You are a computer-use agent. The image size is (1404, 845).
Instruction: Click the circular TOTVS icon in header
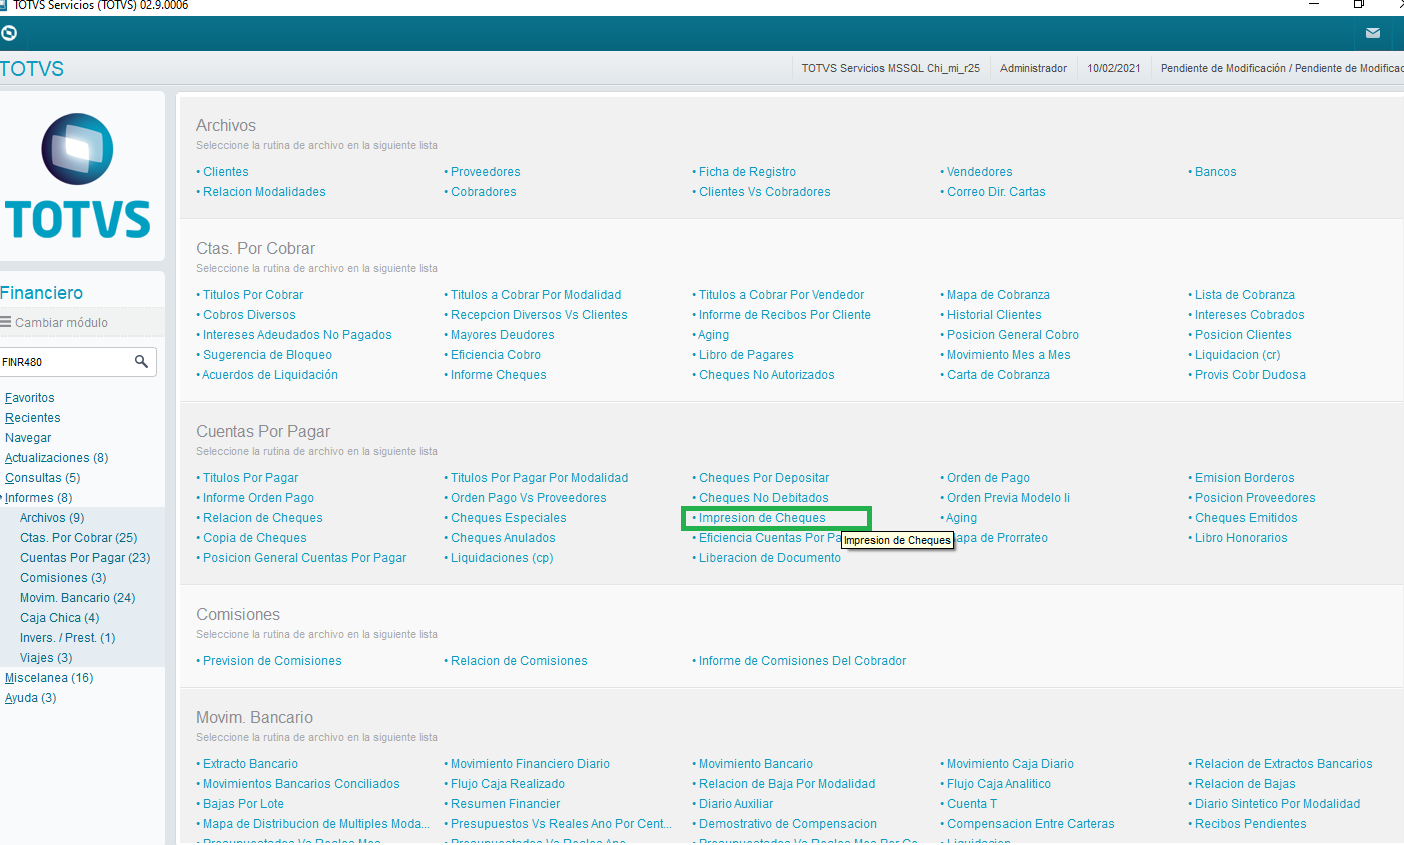coord(9,33)
